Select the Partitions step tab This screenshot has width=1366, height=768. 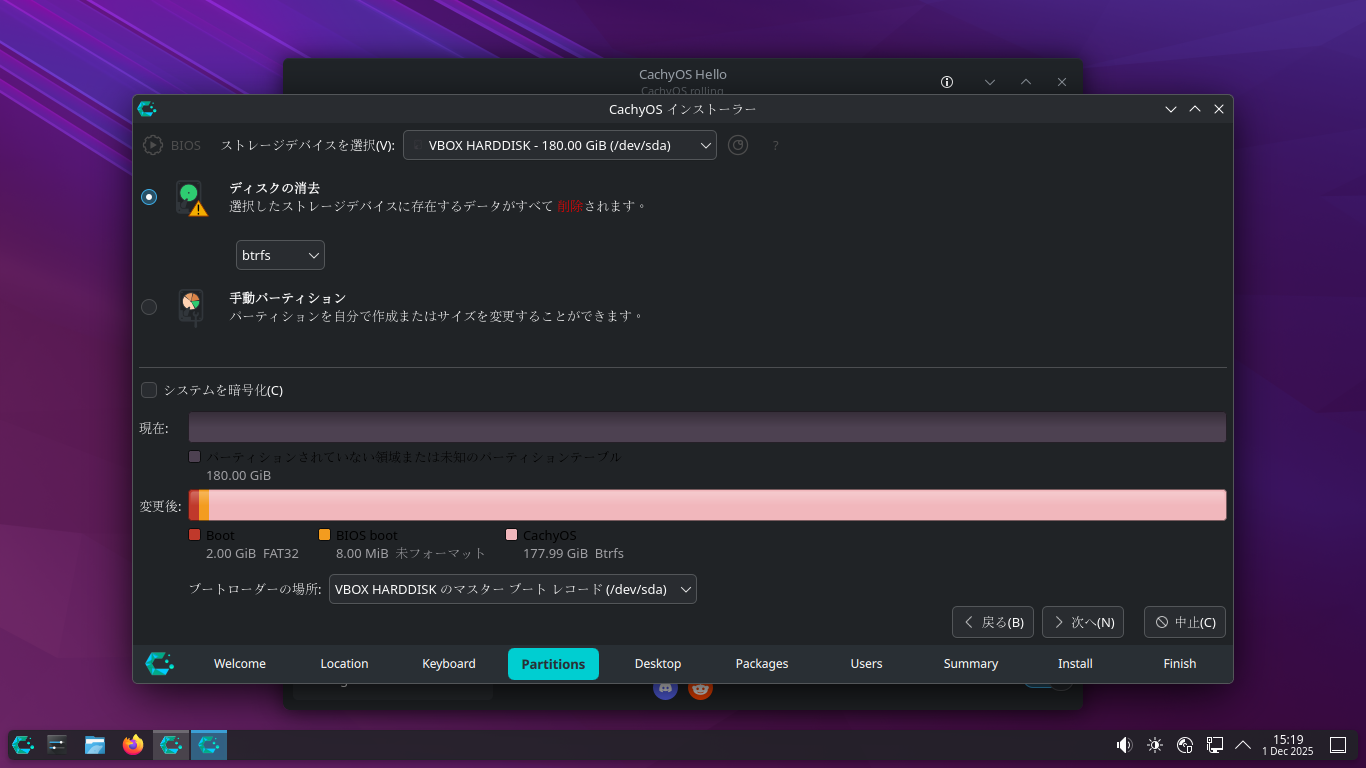tap(553, 664)
